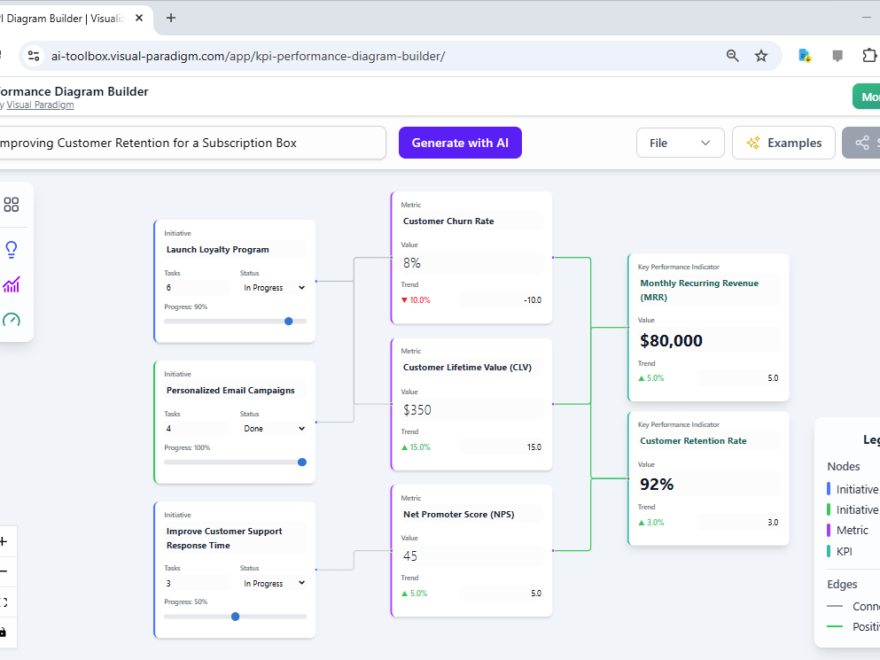Open the Visual Paradigm link

(40, 104)
